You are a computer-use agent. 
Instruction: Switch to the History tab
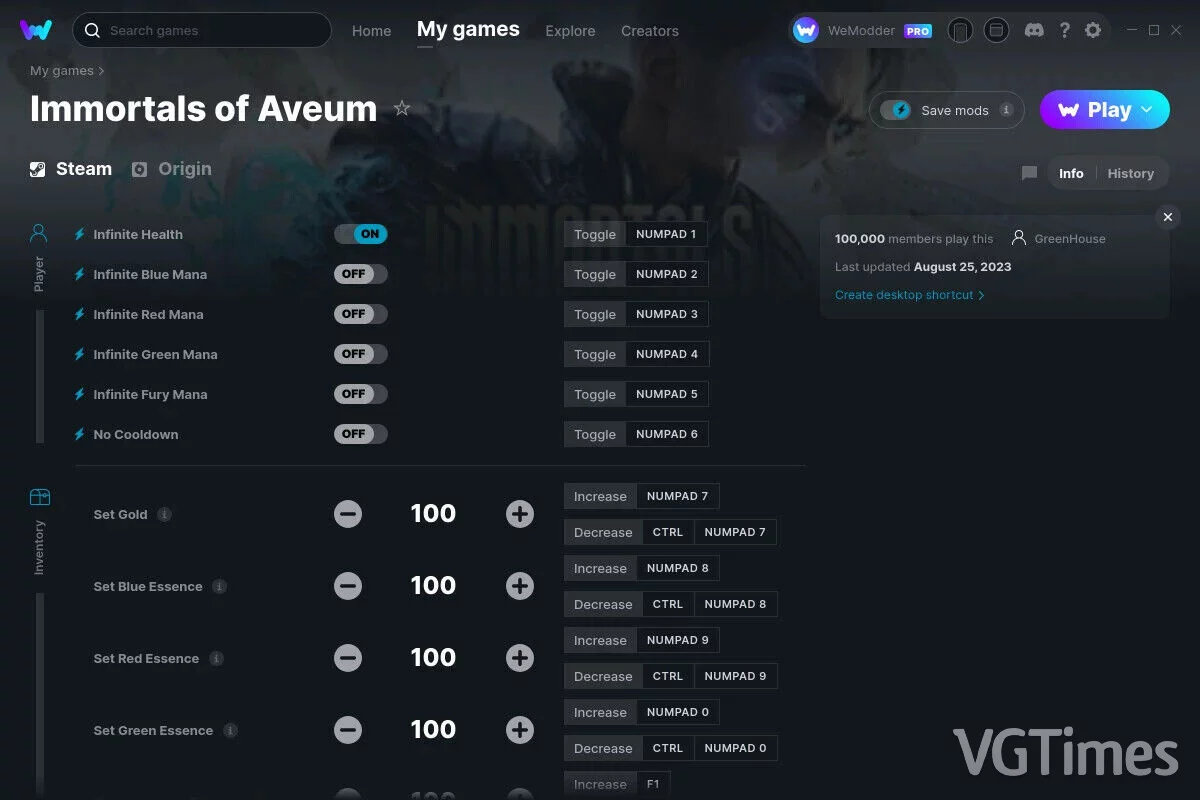[1131, 173]
